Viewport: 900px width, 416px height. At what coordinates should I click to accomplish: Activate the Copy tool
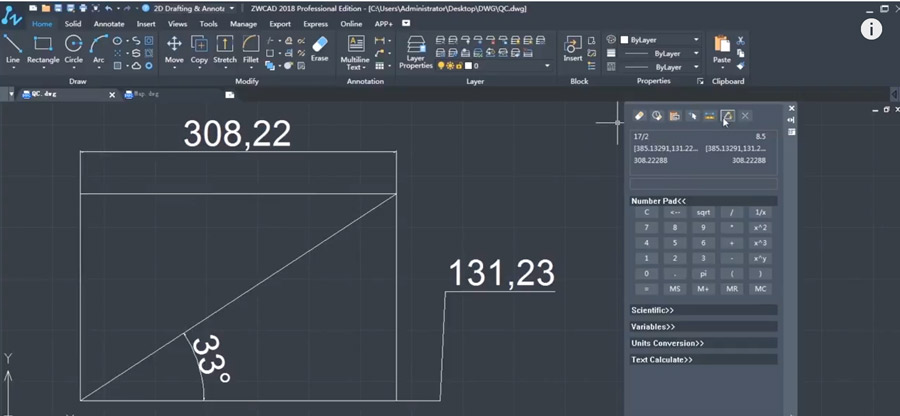point(199,48)
